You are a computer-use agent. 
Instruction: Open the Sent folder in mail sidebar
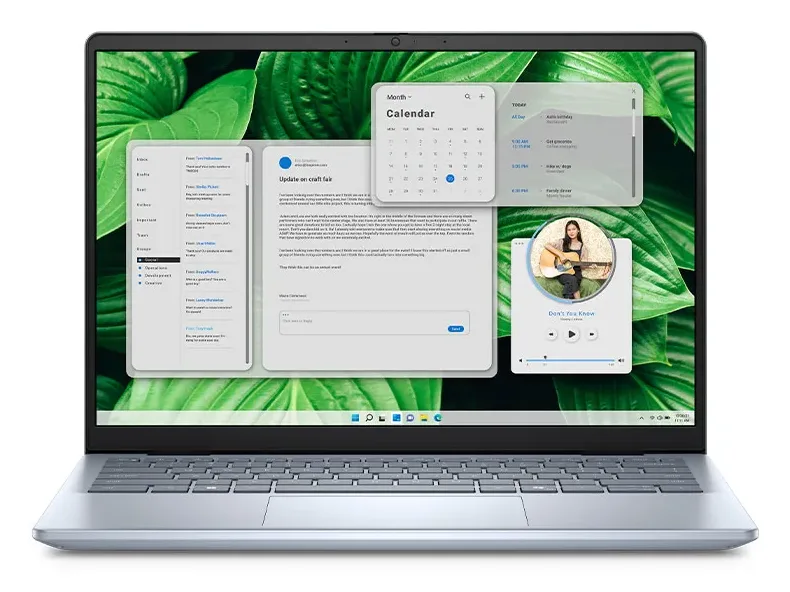click(142, 189)
